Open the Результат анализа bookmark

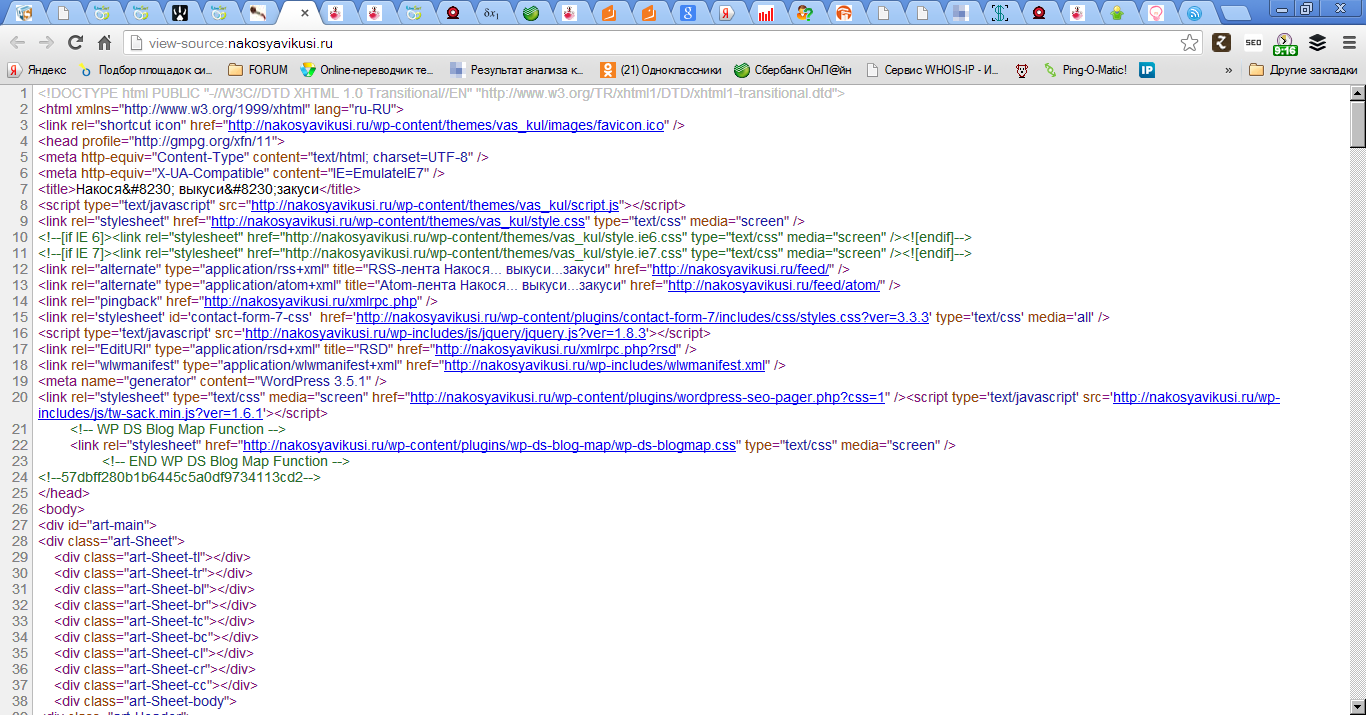(516, 70)
